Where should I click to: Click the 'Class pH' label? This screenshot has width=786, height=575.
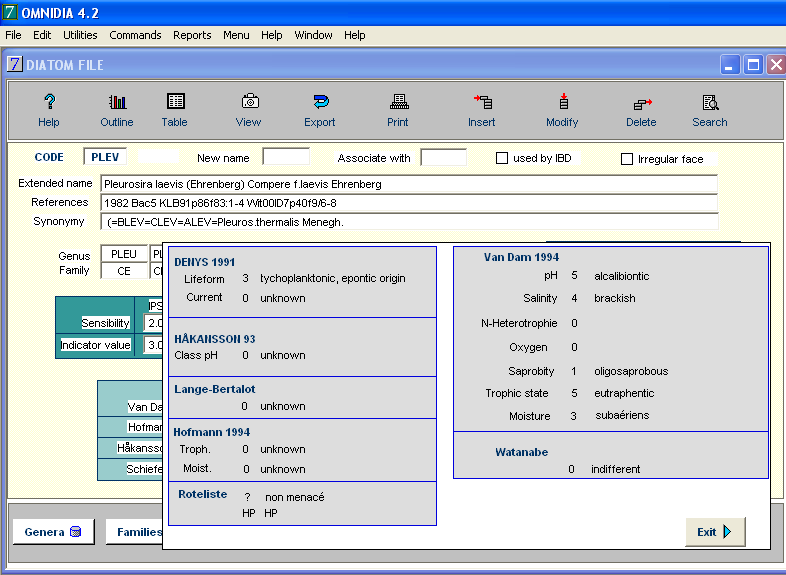(x=196, y=355)
